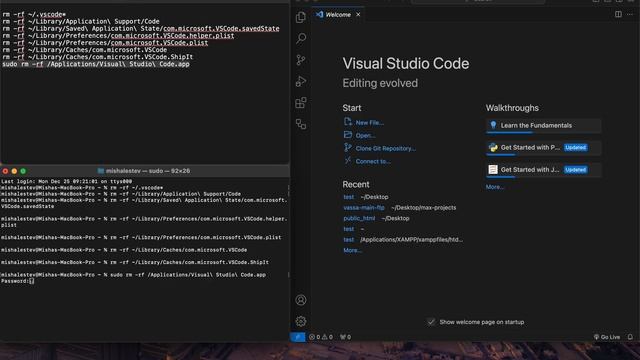Screen dimensions: 640x360
Task: Click More link under Walkthroughs
Action: click(x=495, y=187)
